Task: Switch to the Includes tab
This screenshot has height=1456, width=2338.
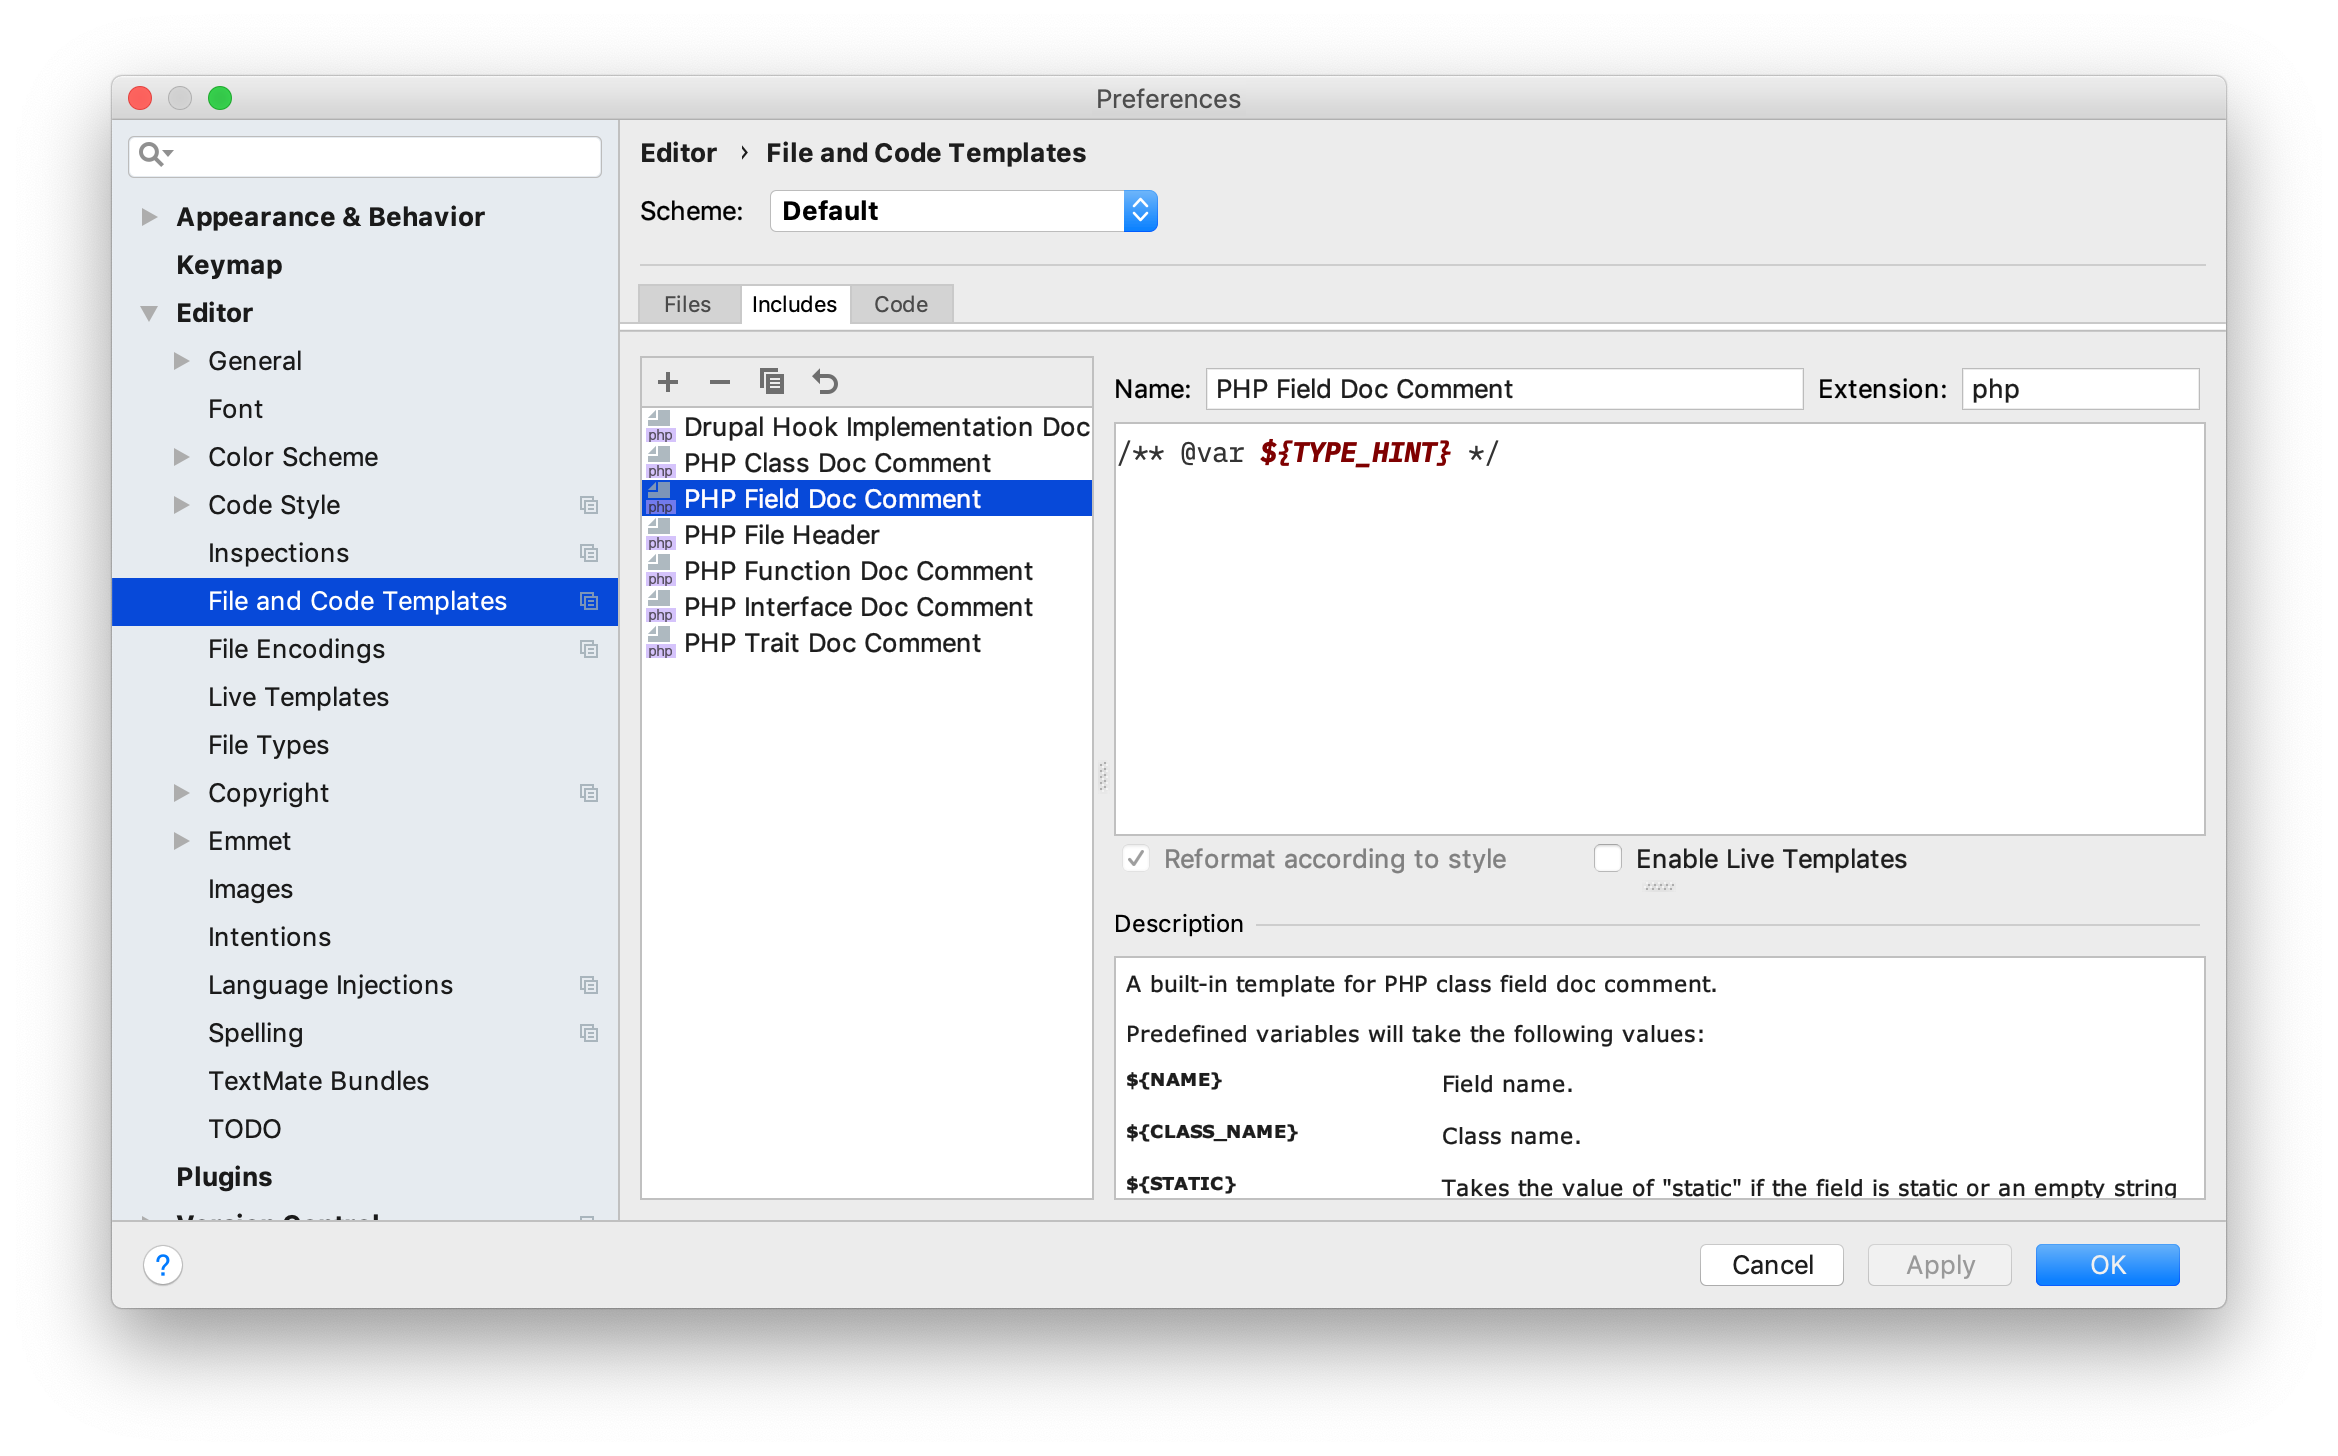Action: coord(794,304)
